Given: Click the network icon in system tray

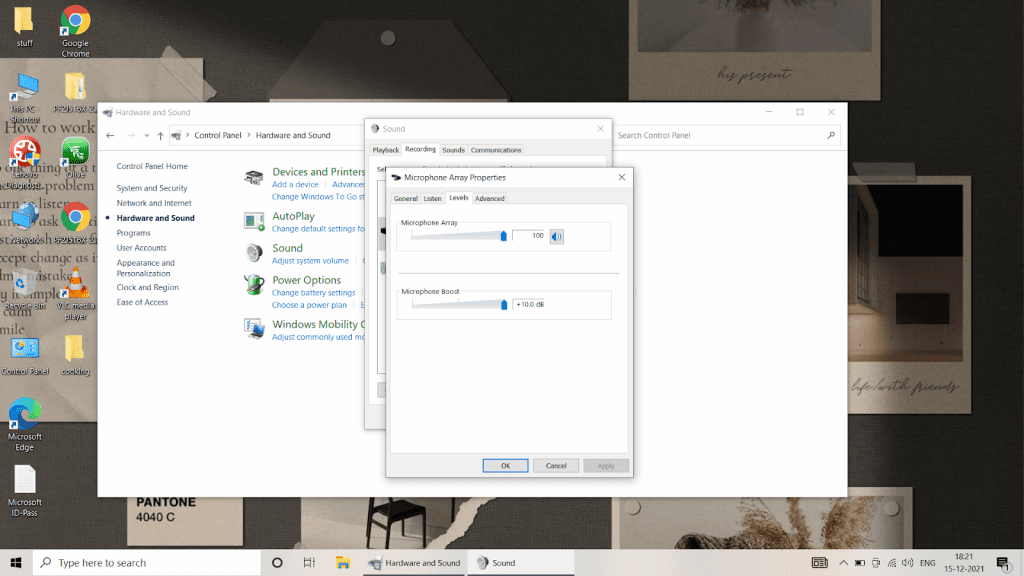Looking at the screenshot, I should click(x=891, y=562).
